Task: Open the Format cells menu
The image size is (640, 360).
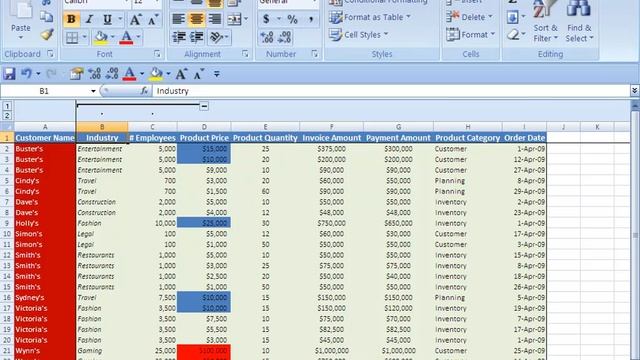Action: [x=471, y=35]
